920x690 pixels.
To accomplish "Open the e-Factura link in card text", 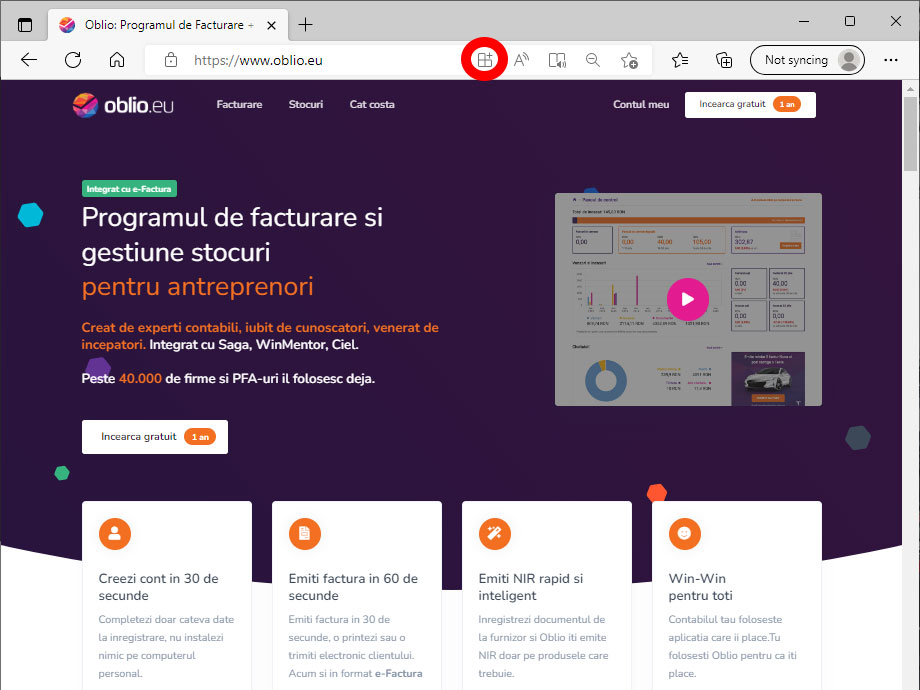I will (399, 674).
